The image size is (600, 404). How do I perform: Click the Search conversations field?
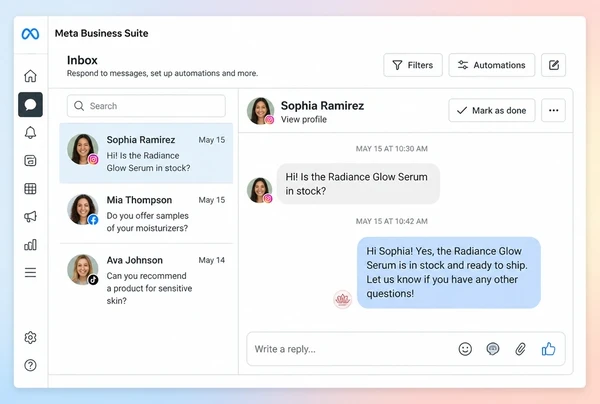coord(146,106)
